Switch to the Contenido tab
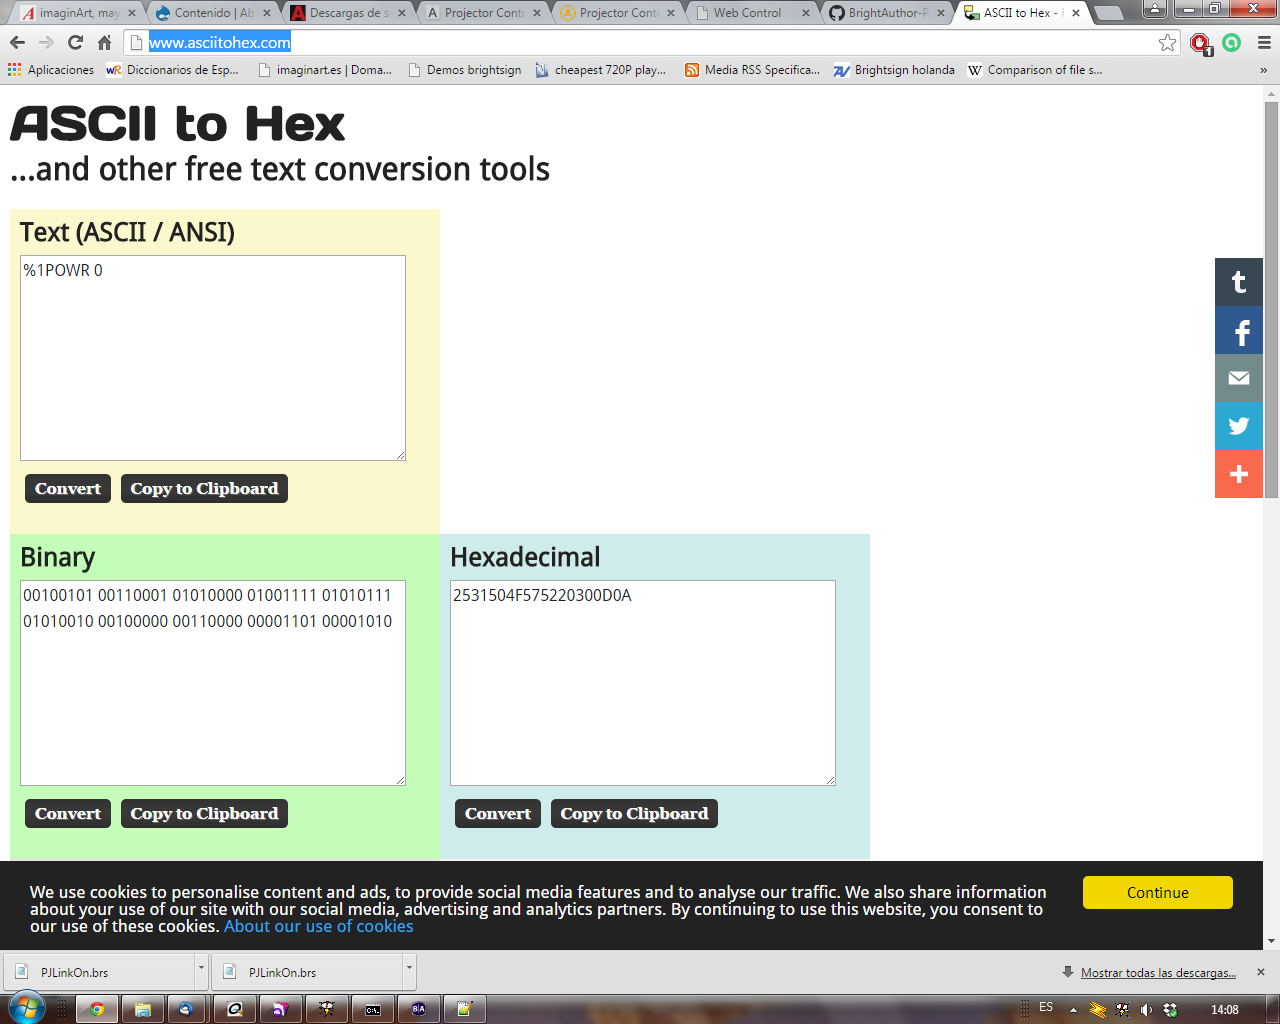Viewport: 1280px width, 1024px height. tap(213, 13)
